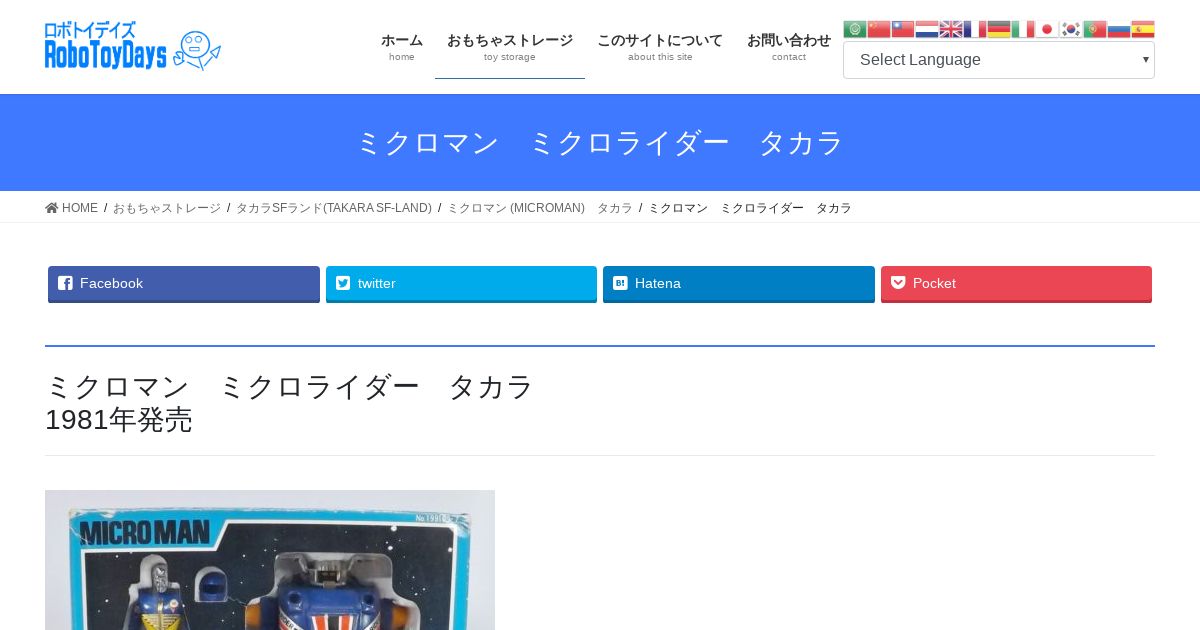Image resolution: width=1200 pixels, height=630 pixels.
Task: Choose the South Korean flag icon
Action: click(x=1071, y=29)
